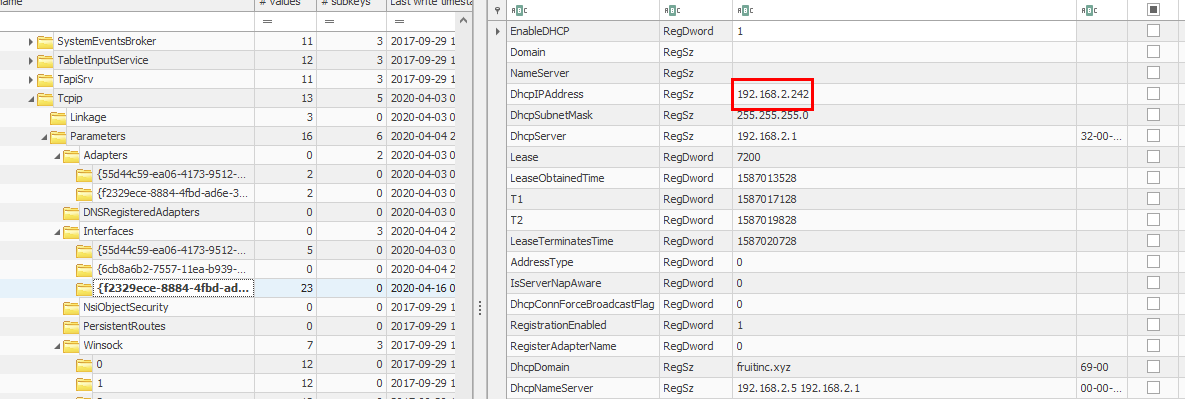Expand the SystemEventsBroker key

point(31,41)
